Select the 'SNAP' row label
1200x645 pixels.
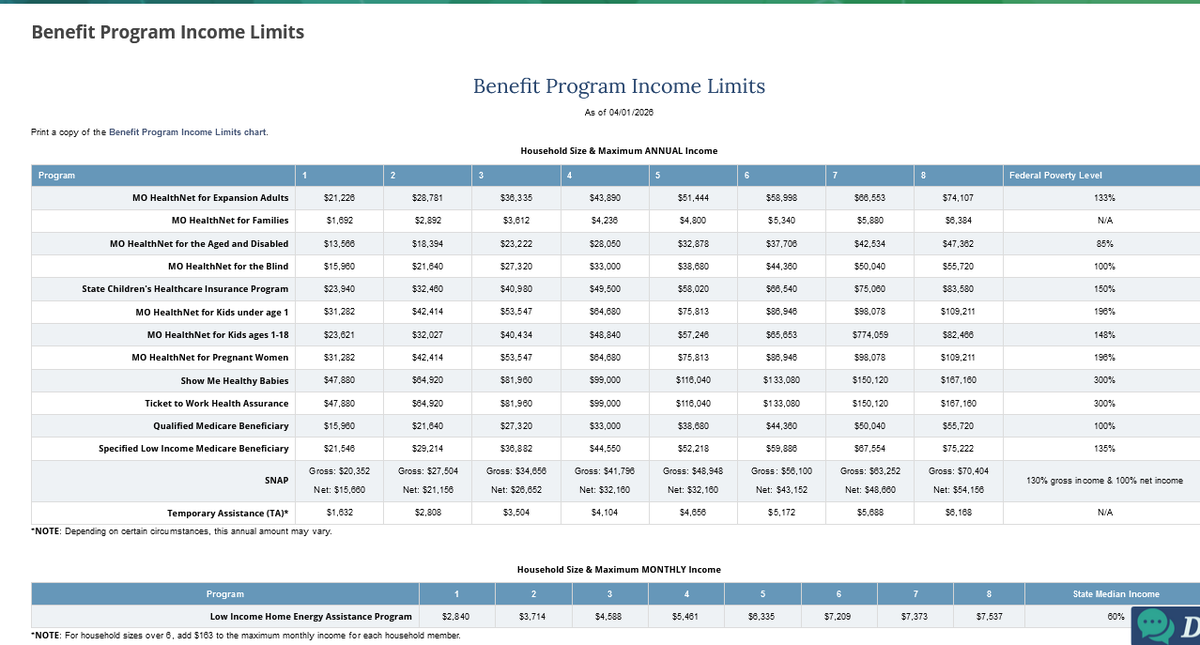tap(276, 480)
